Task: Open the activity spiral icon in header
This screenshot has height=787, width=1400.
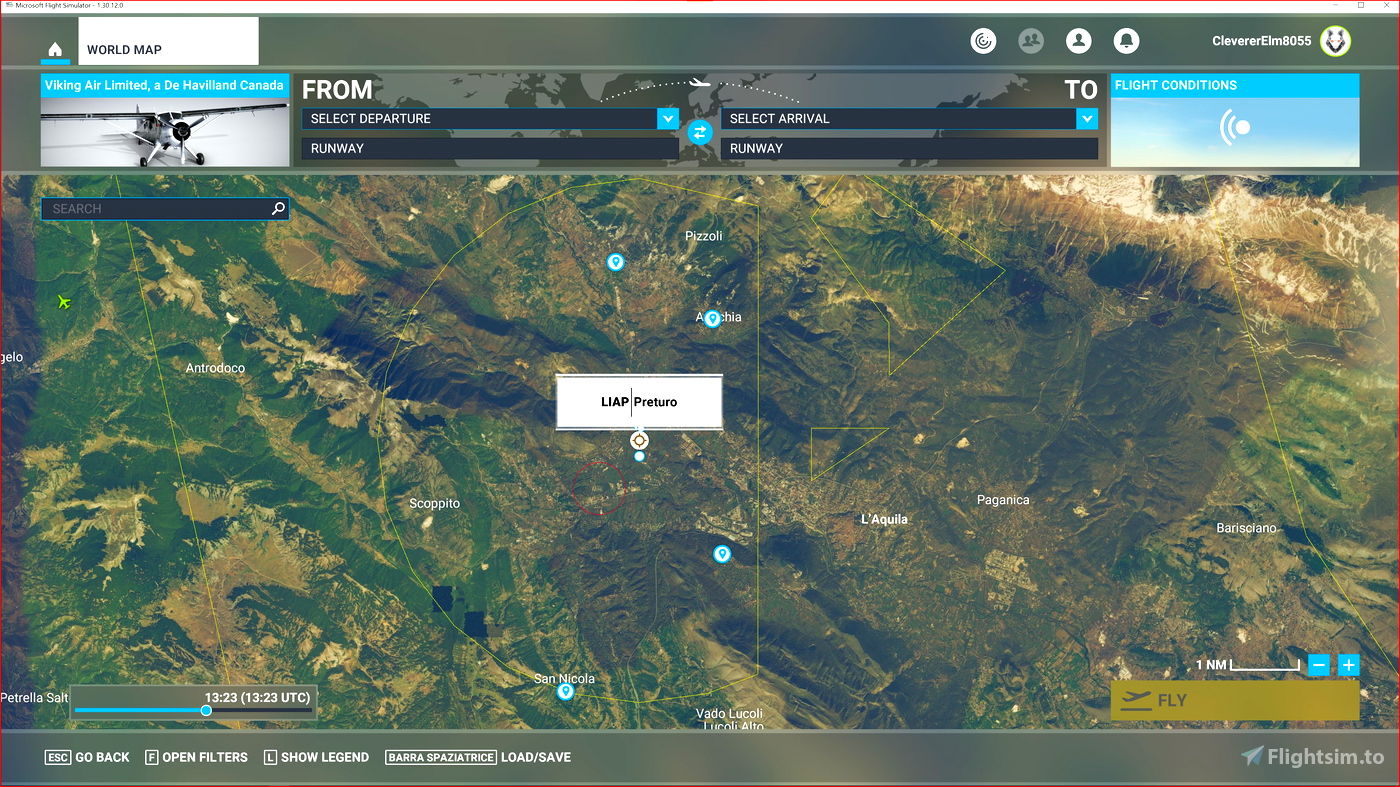Action: click(984, 41)
